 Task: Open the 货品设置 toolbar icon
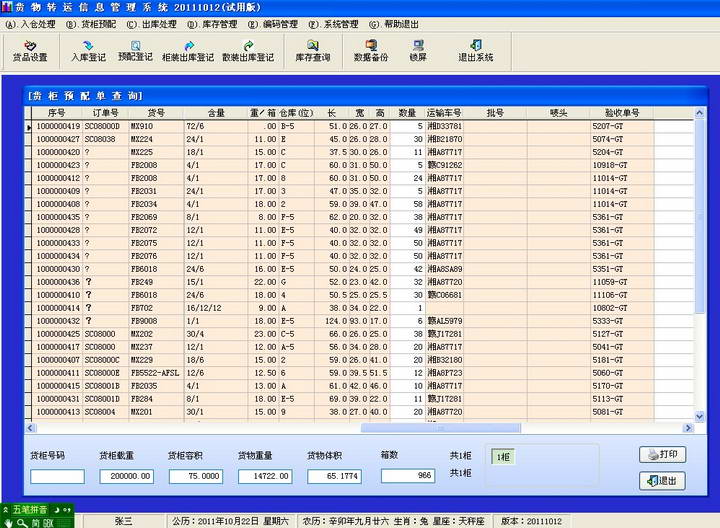click(x=30, y=51)
